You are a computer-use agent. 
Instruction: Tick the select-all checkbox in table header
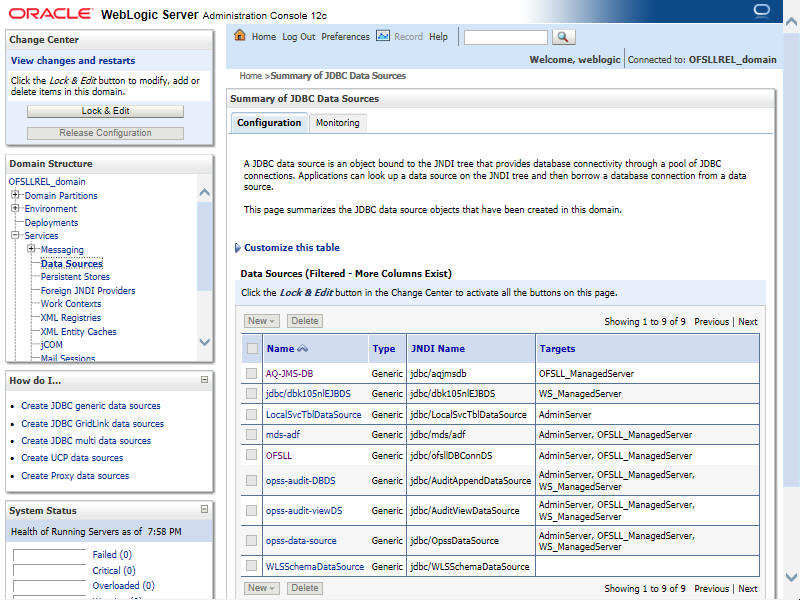point(252,348)
